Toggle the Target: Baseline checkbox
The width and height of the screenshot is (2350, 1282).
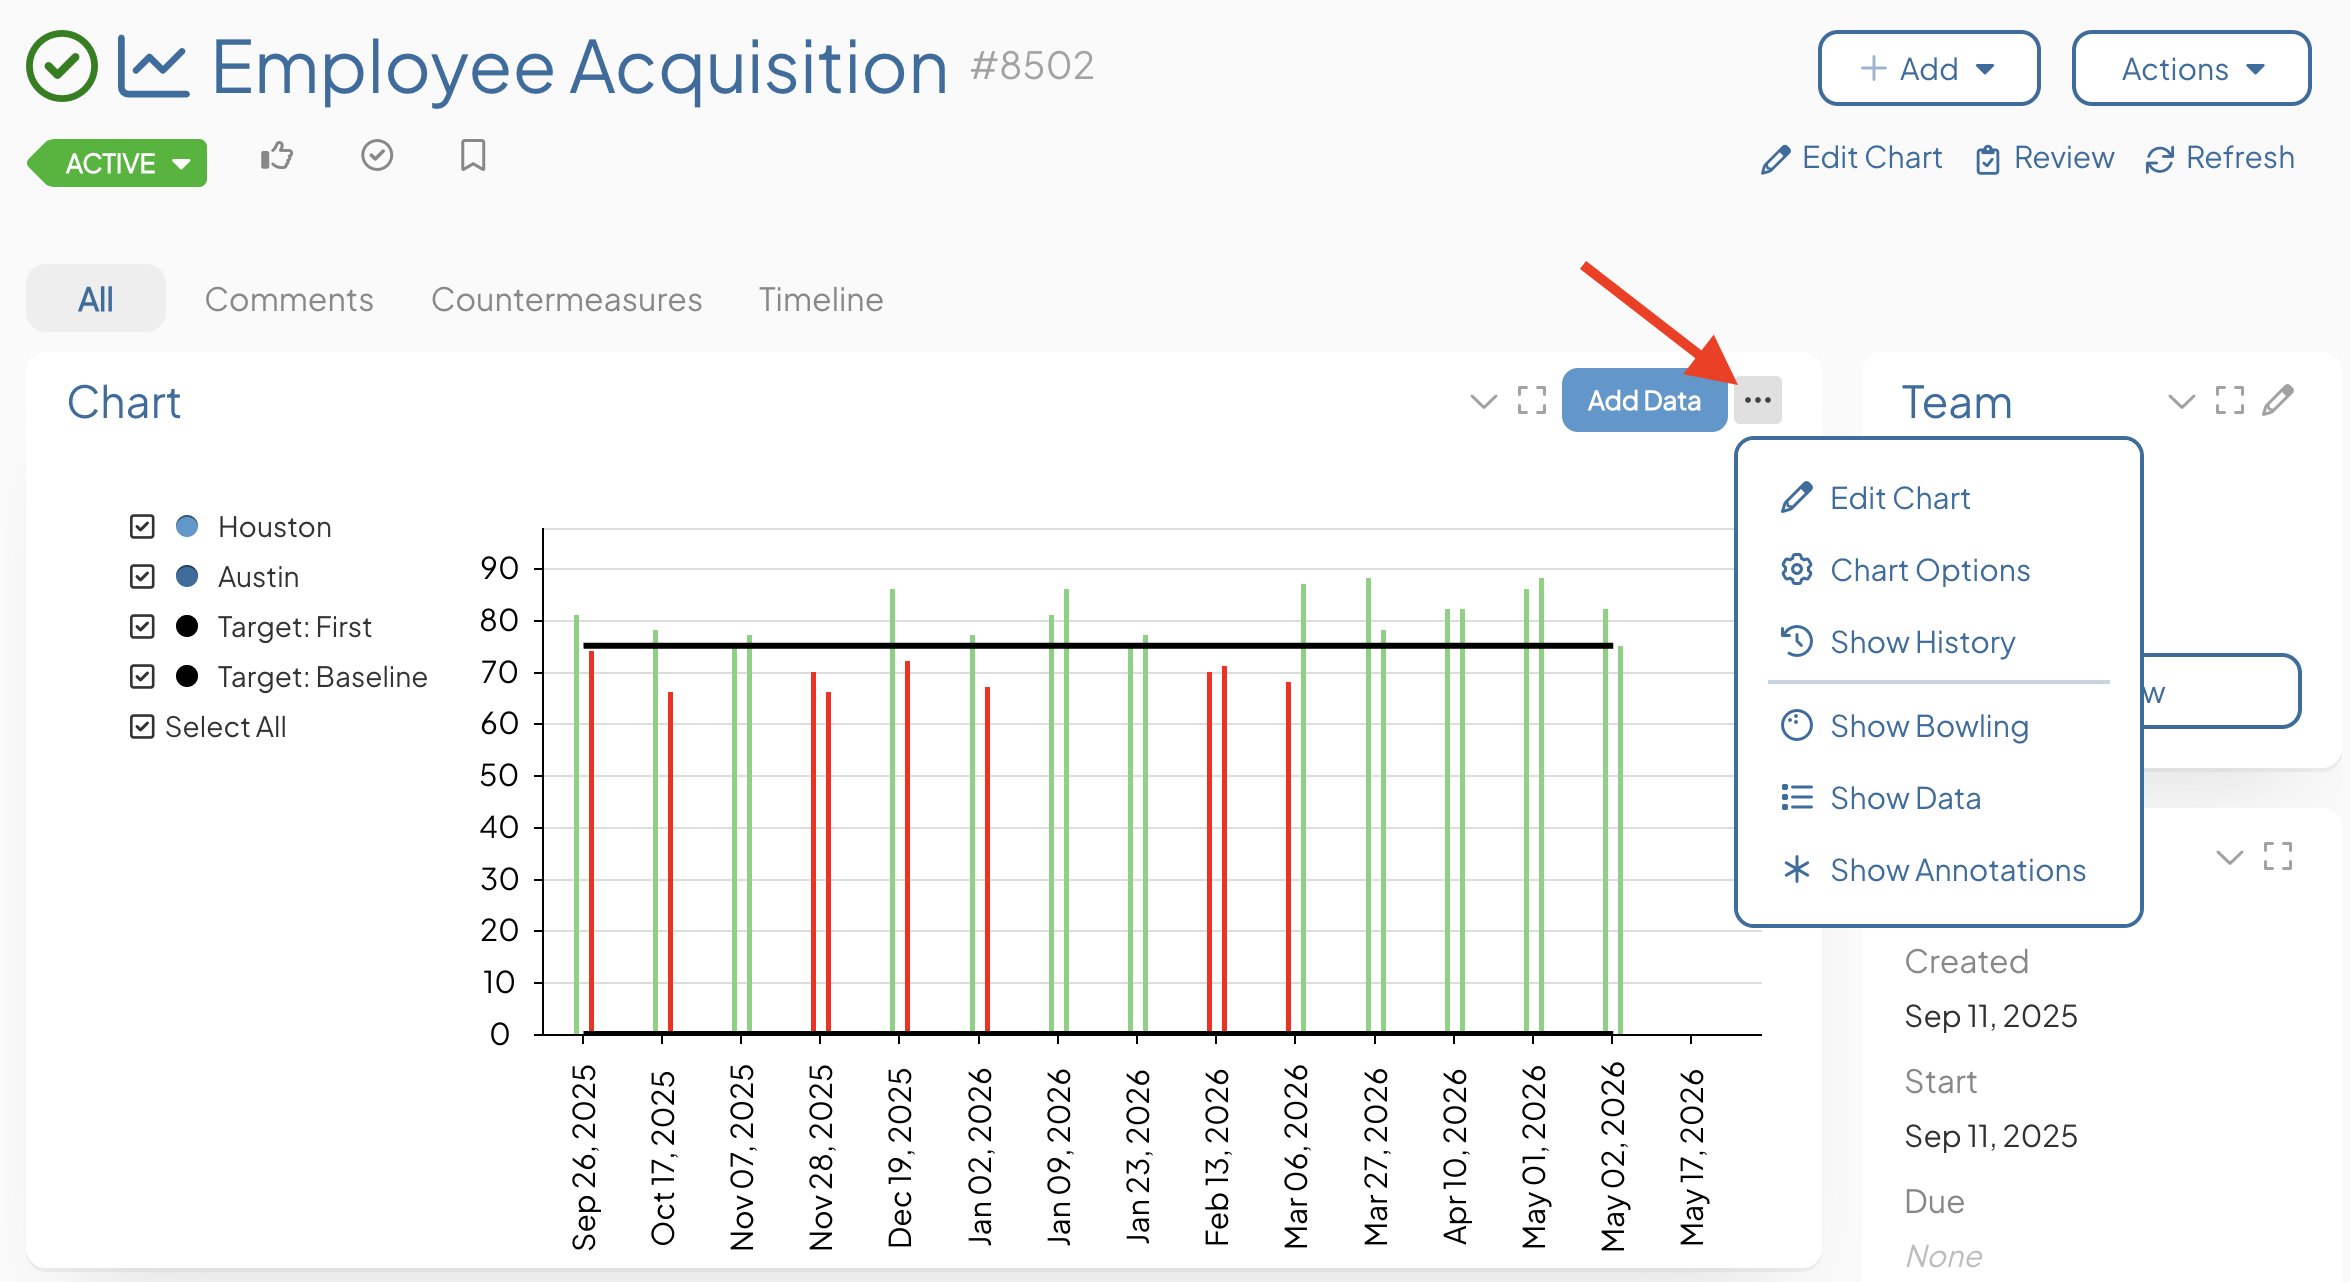142,676
